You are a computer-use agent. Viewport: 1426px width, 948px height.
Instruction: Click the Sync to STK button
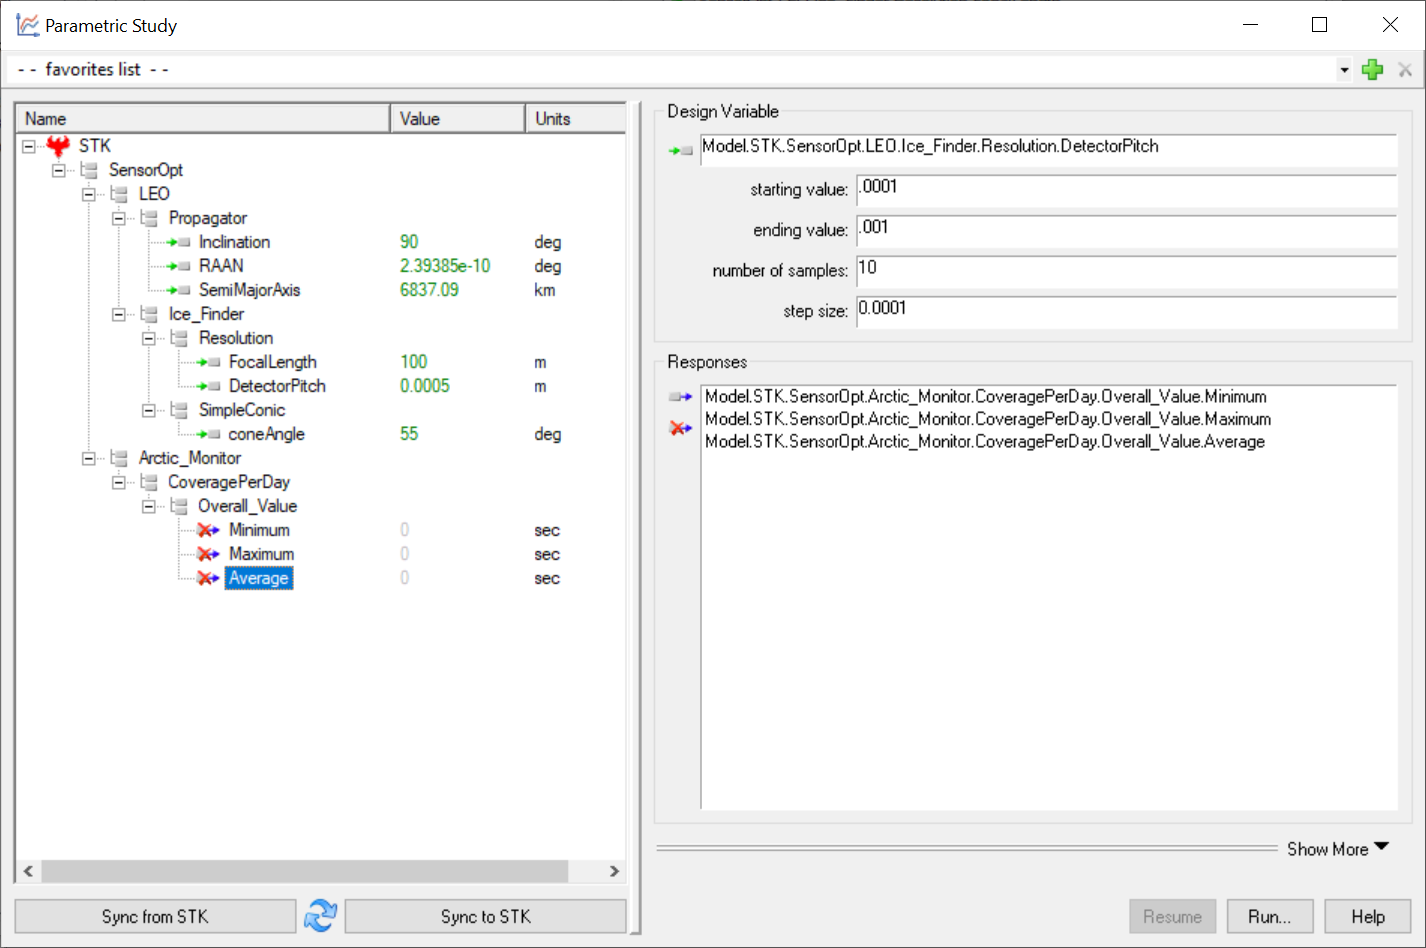[486, 916]
